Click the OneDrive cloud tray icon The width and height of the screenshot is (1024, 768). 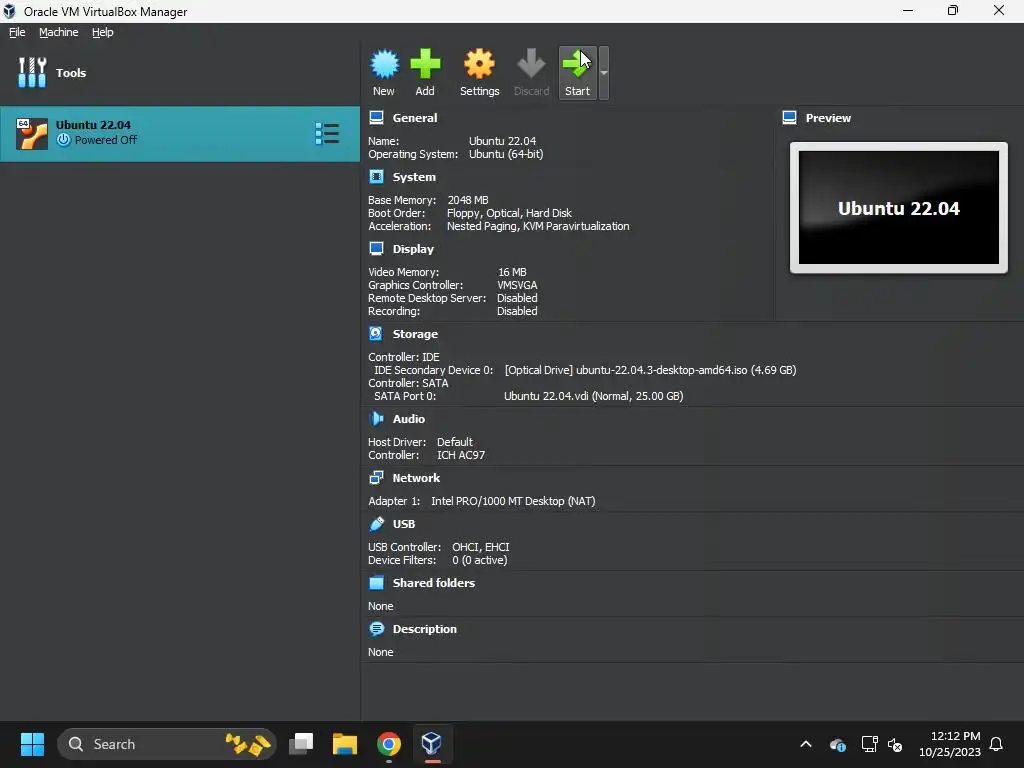[x=838, y=744]
